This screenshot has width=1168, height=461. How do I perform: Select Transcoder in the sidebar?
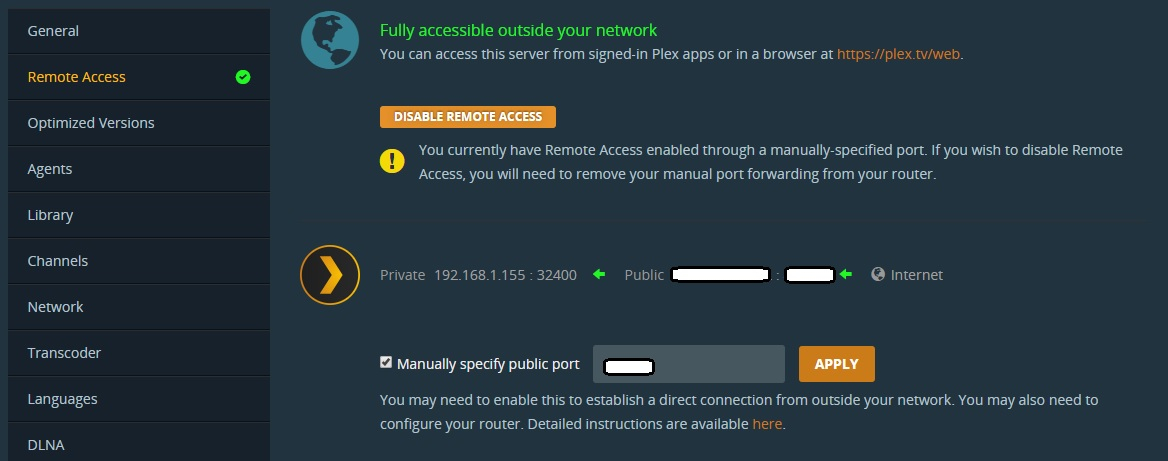pyautogui.click(x=139, y=353)
